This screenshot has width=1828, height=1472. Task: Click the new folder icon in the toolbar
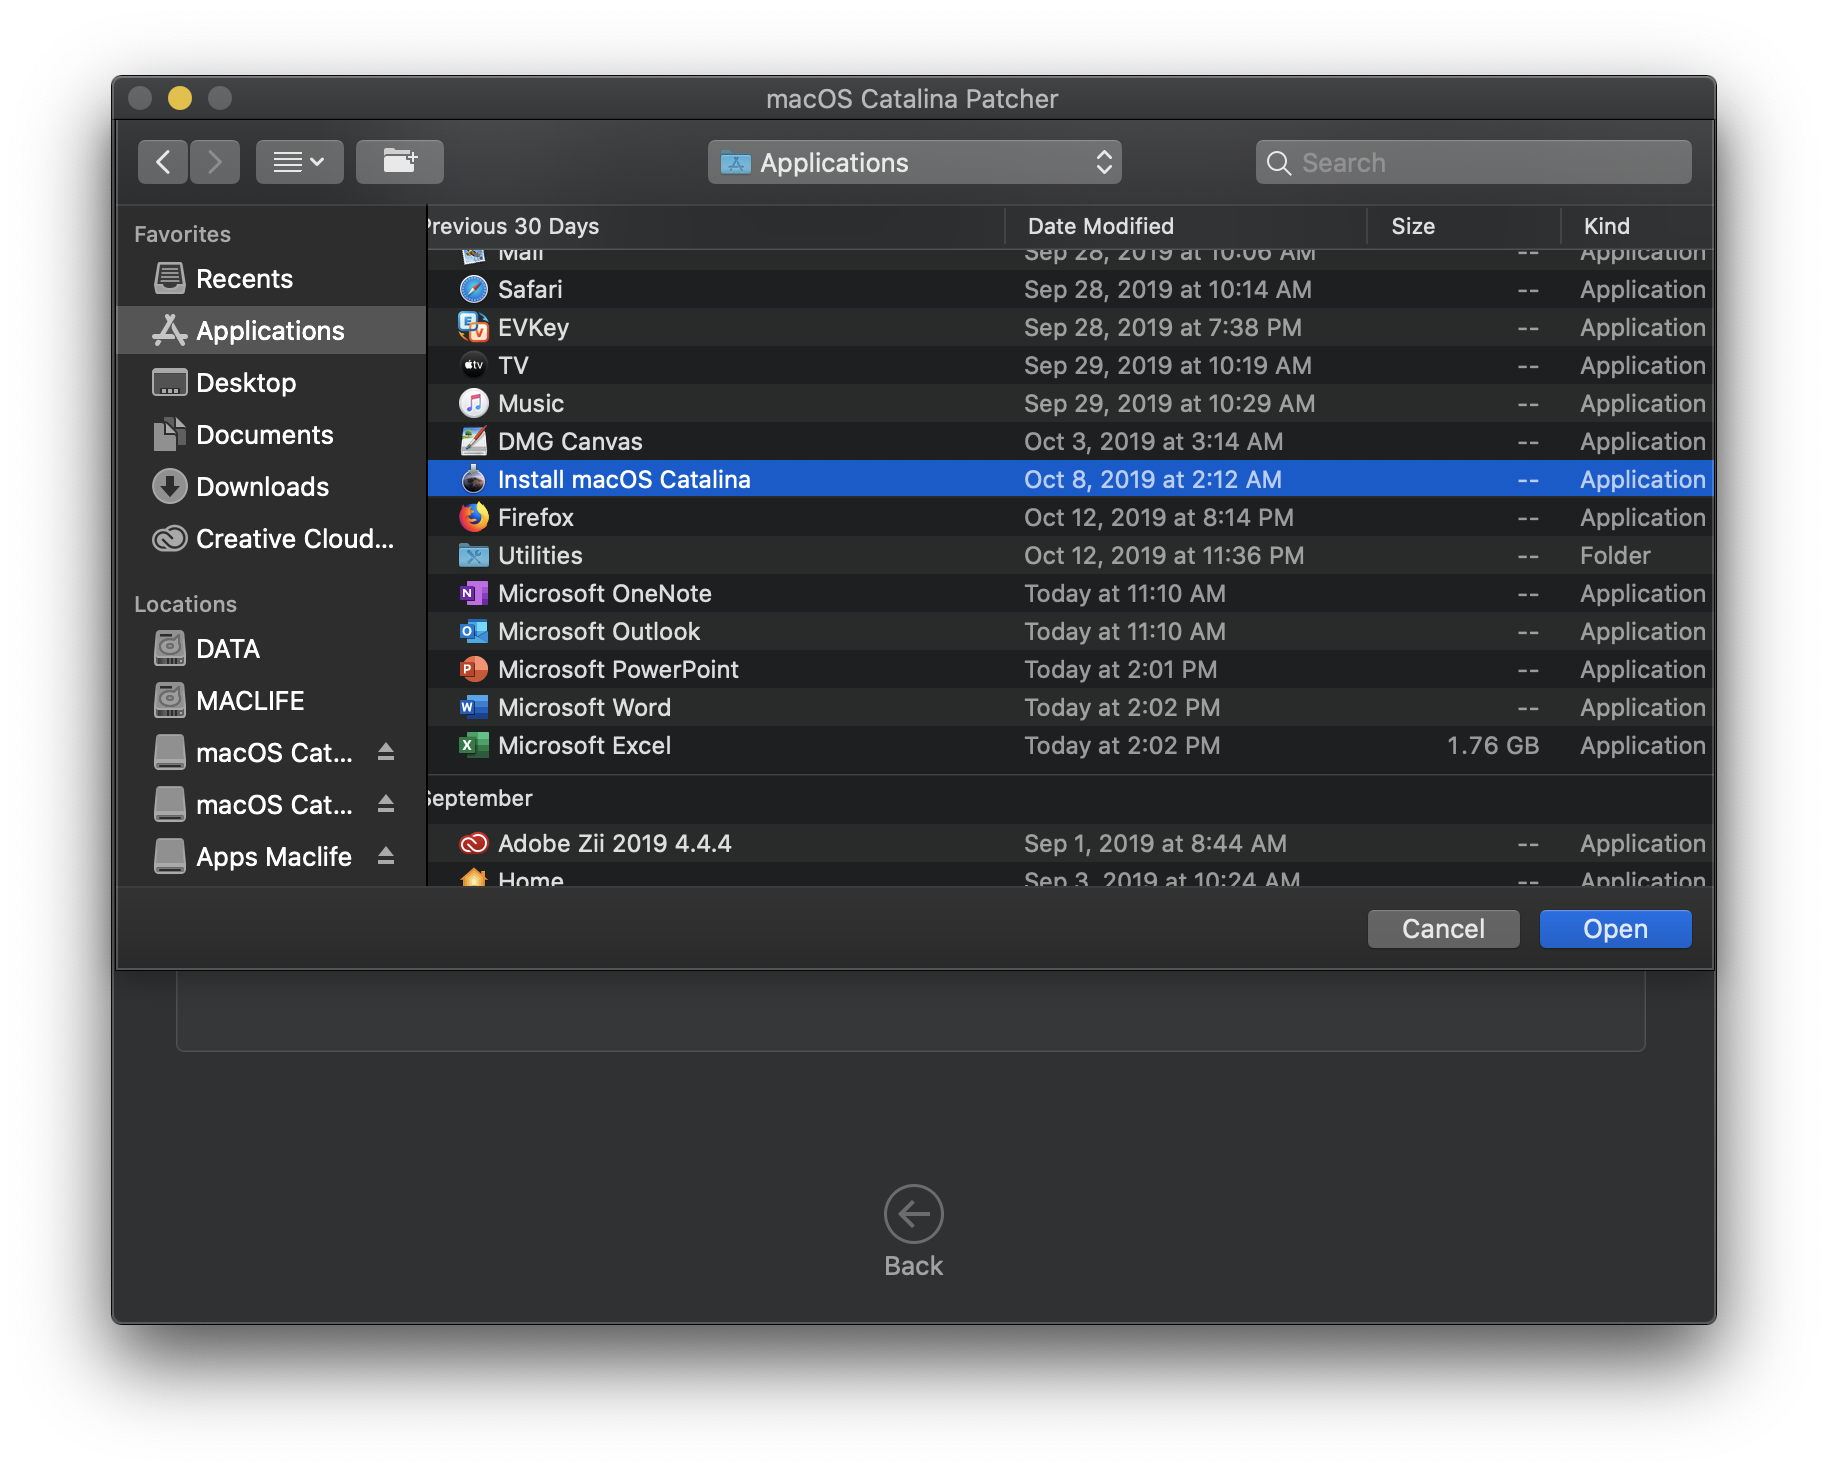coord(399,161)
